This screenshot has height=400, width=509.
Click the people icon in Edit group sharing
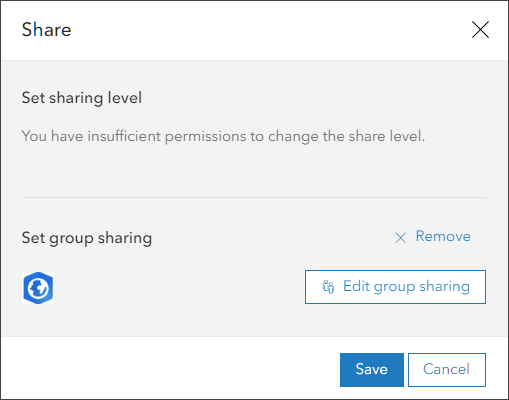328,287
